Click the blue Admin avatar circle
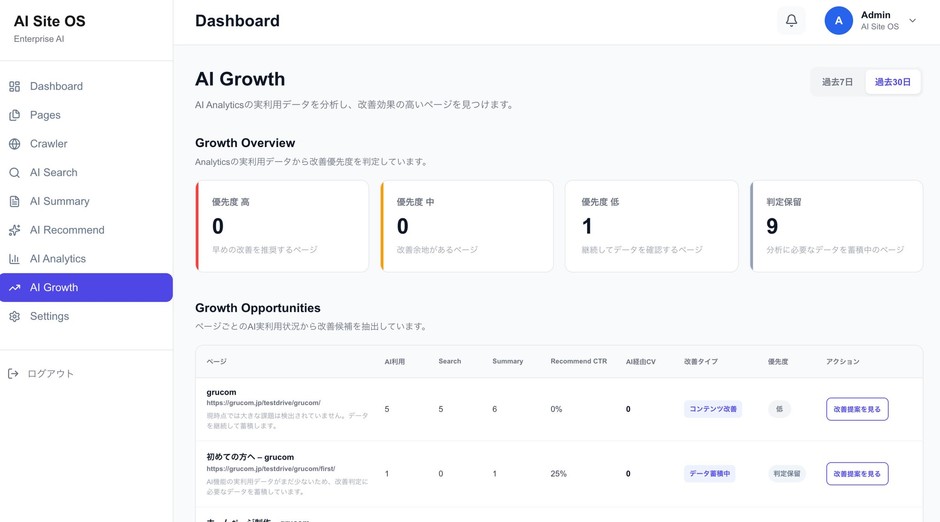Screen dimensions: 940x522 (x=839, y=20)
